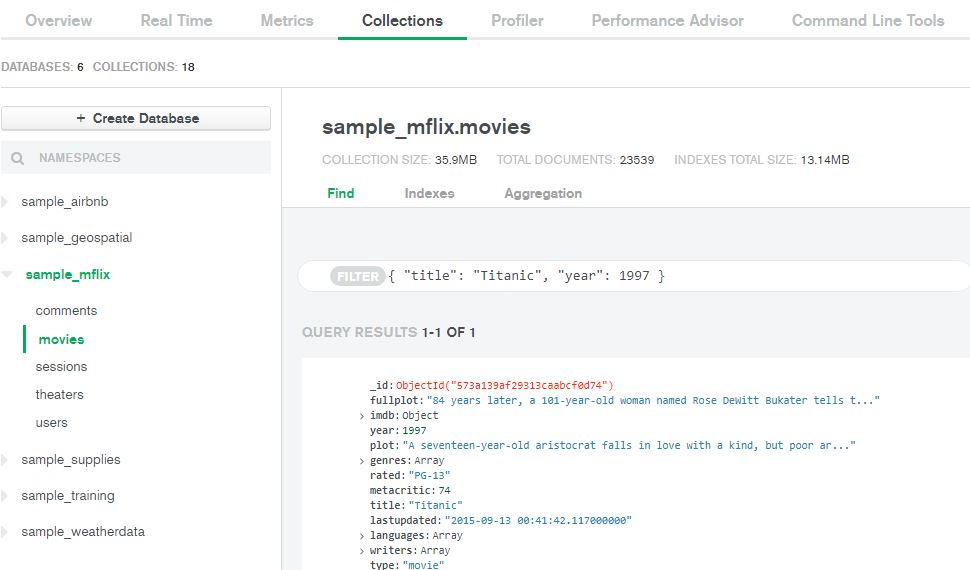
Task: Open the comments collection
Action: [x=66, y=311]
